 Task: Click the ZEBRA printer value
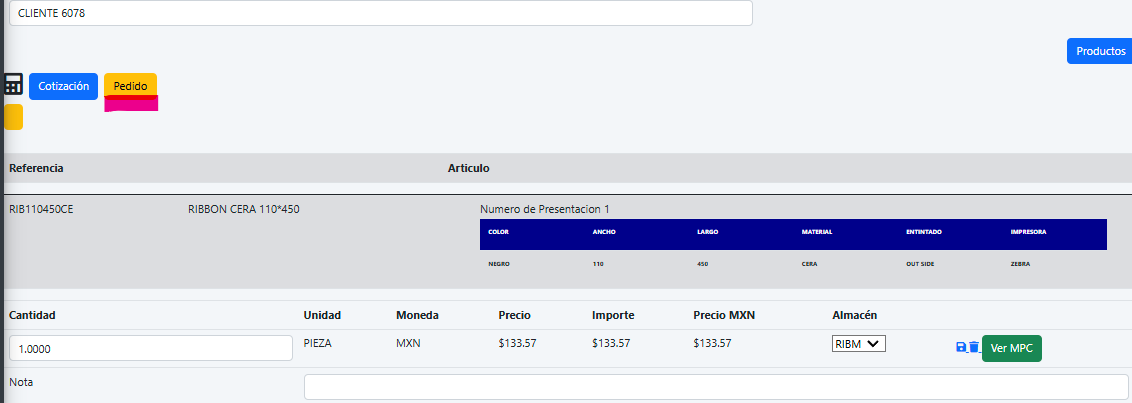[x=1020, y=264]
